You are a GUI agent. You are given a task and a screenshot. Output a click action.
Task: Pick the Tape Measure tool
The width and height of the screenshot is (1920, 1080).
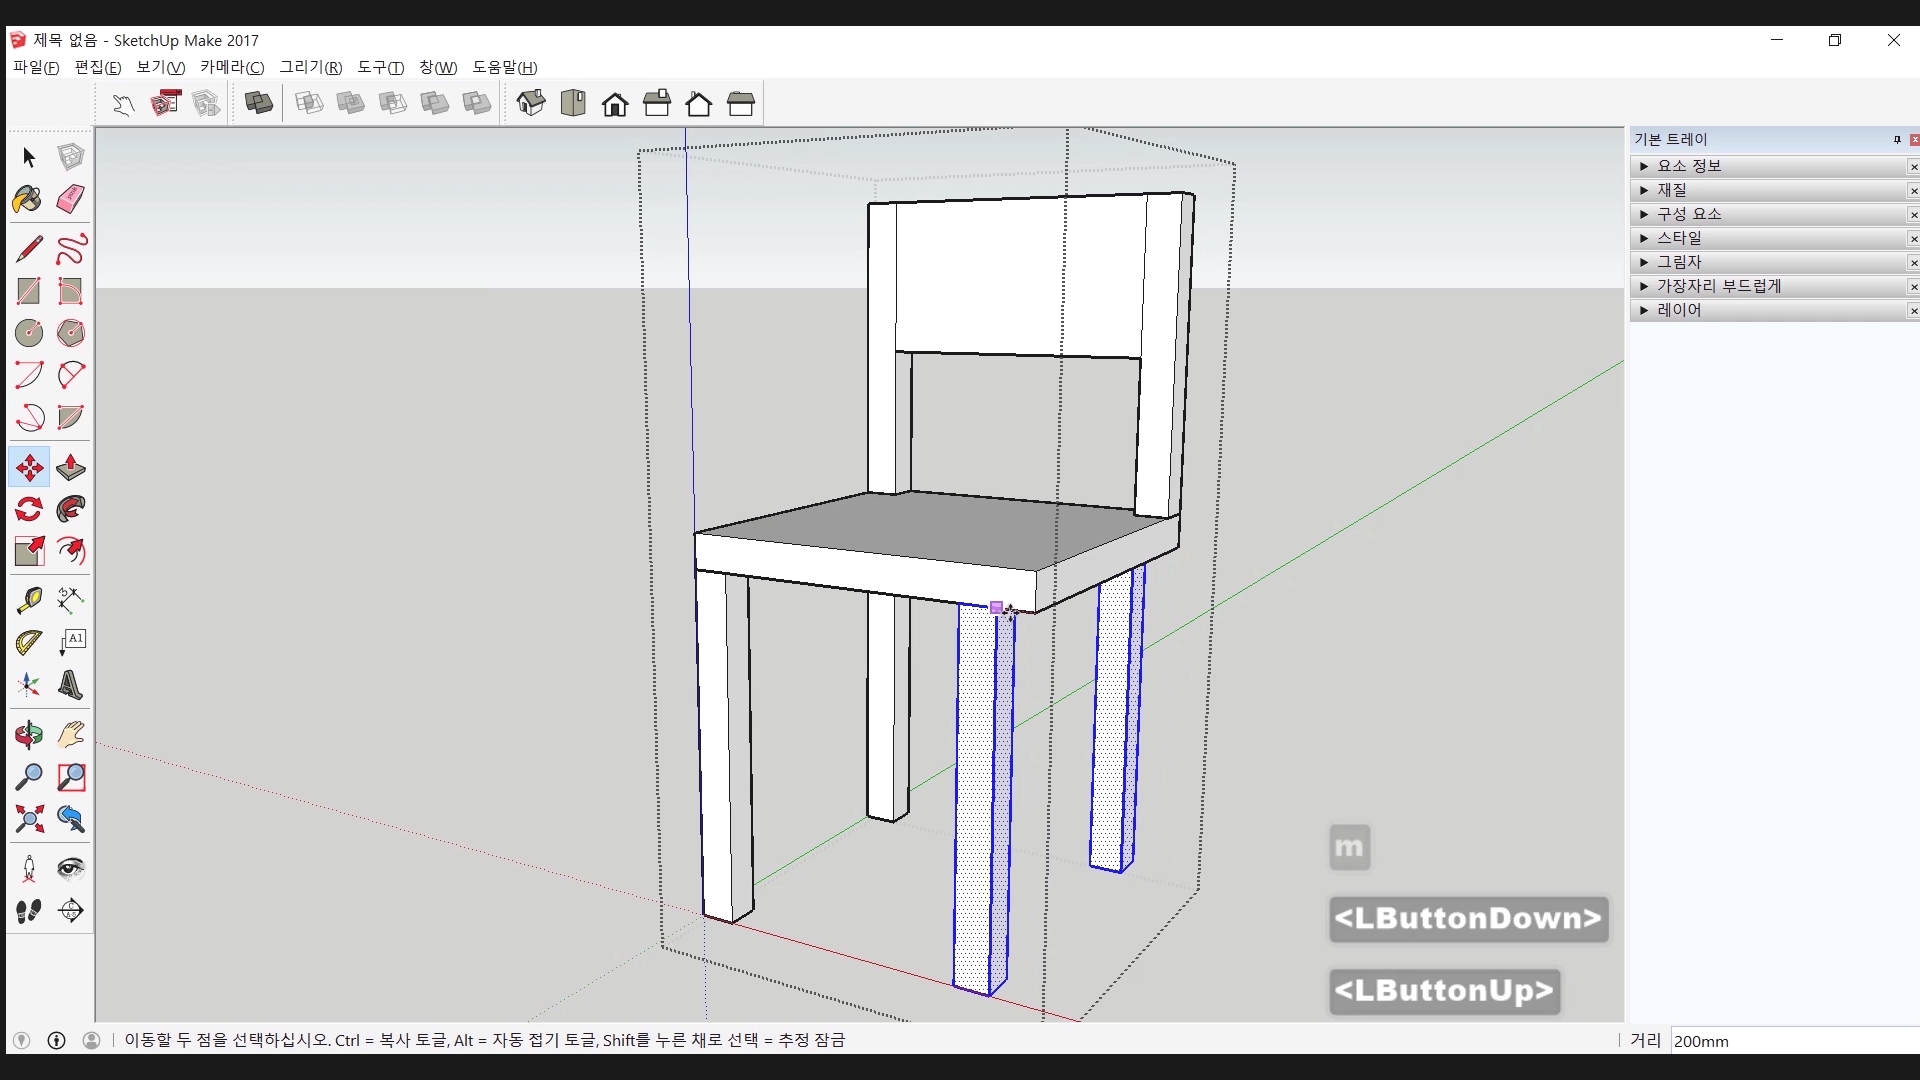[28, 599]
